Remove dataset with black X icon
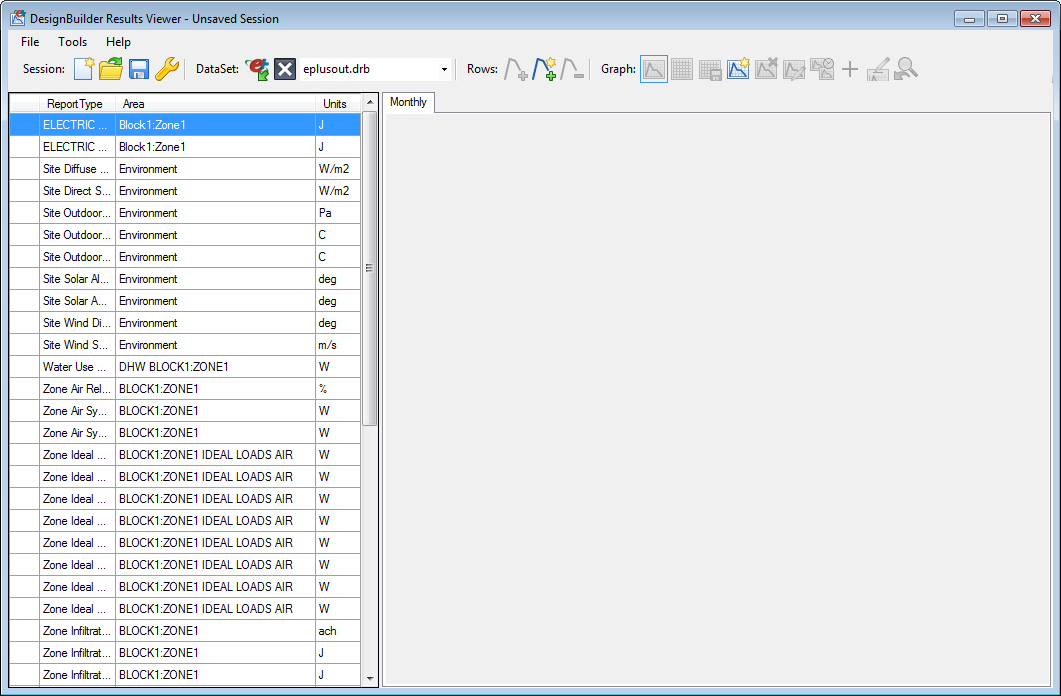 (x=285, y=69)
